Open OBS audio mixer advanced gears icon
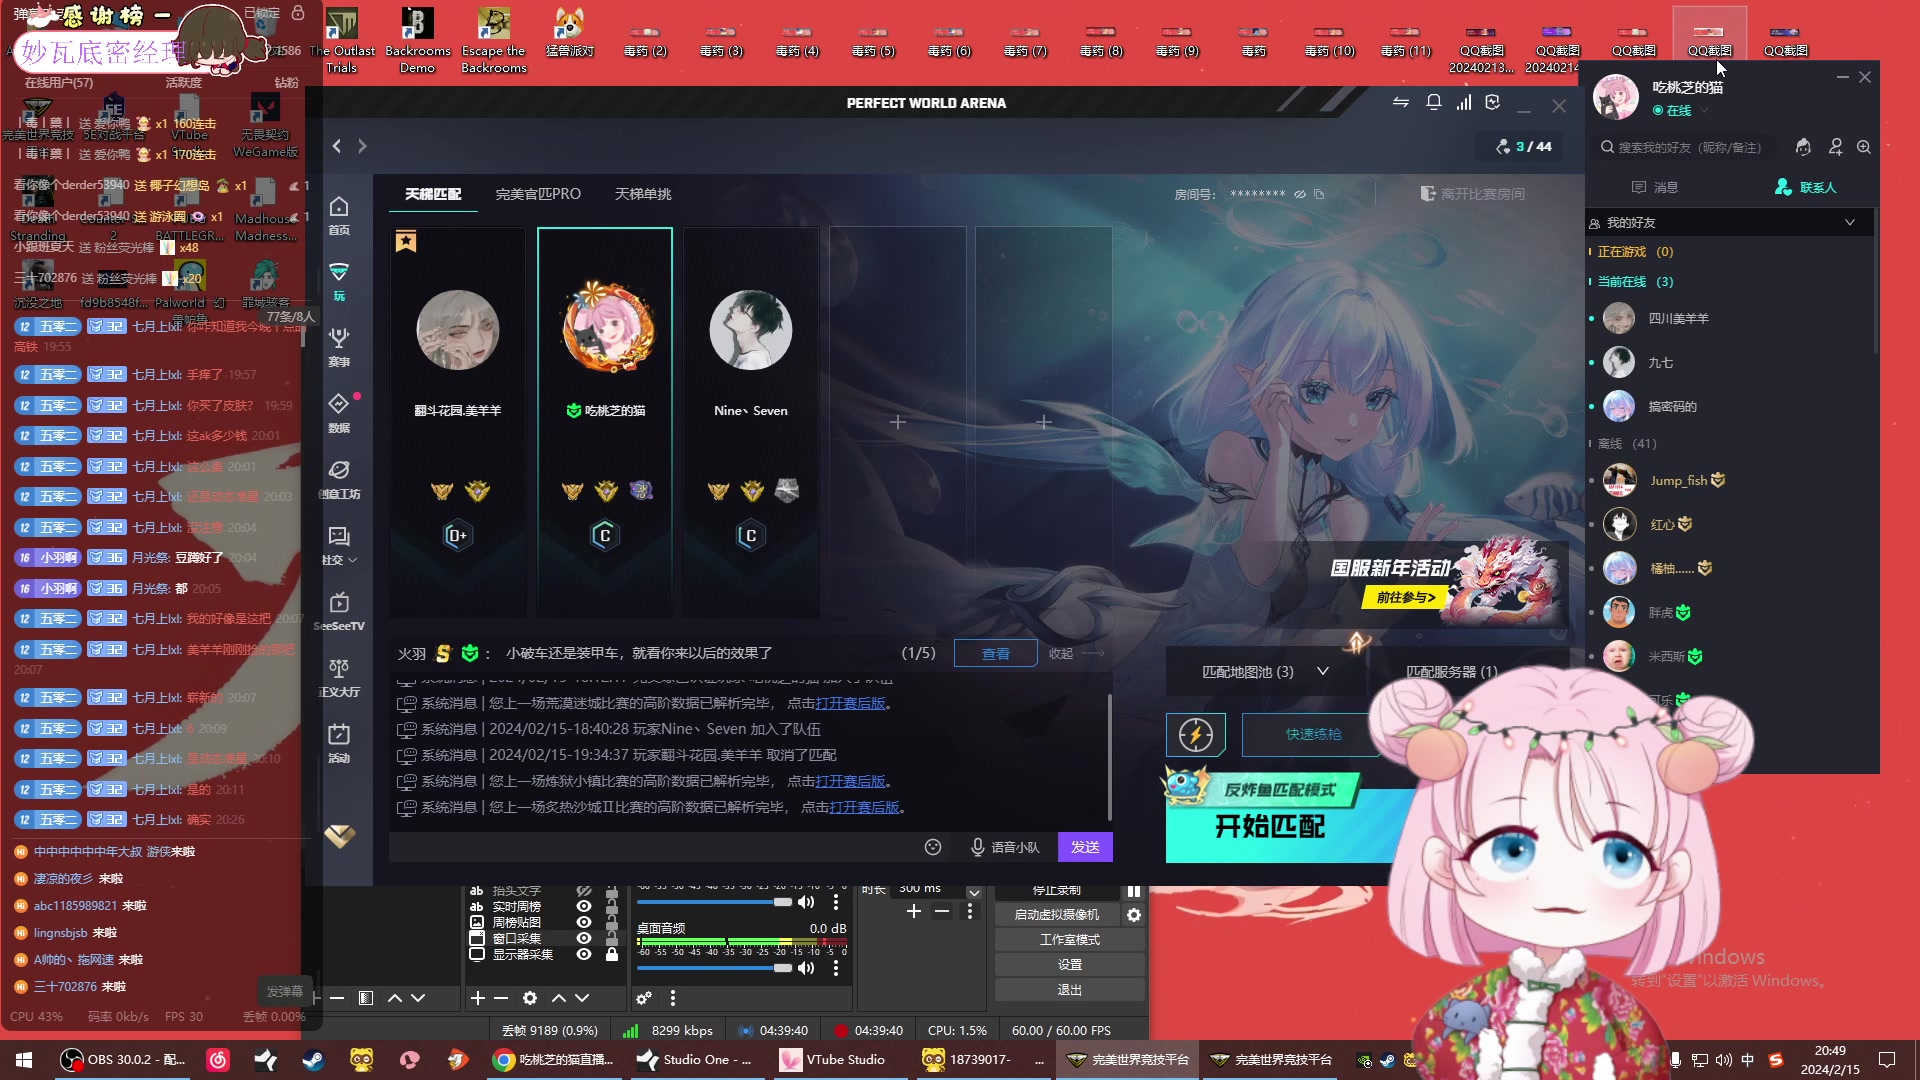 click(644, 998)
